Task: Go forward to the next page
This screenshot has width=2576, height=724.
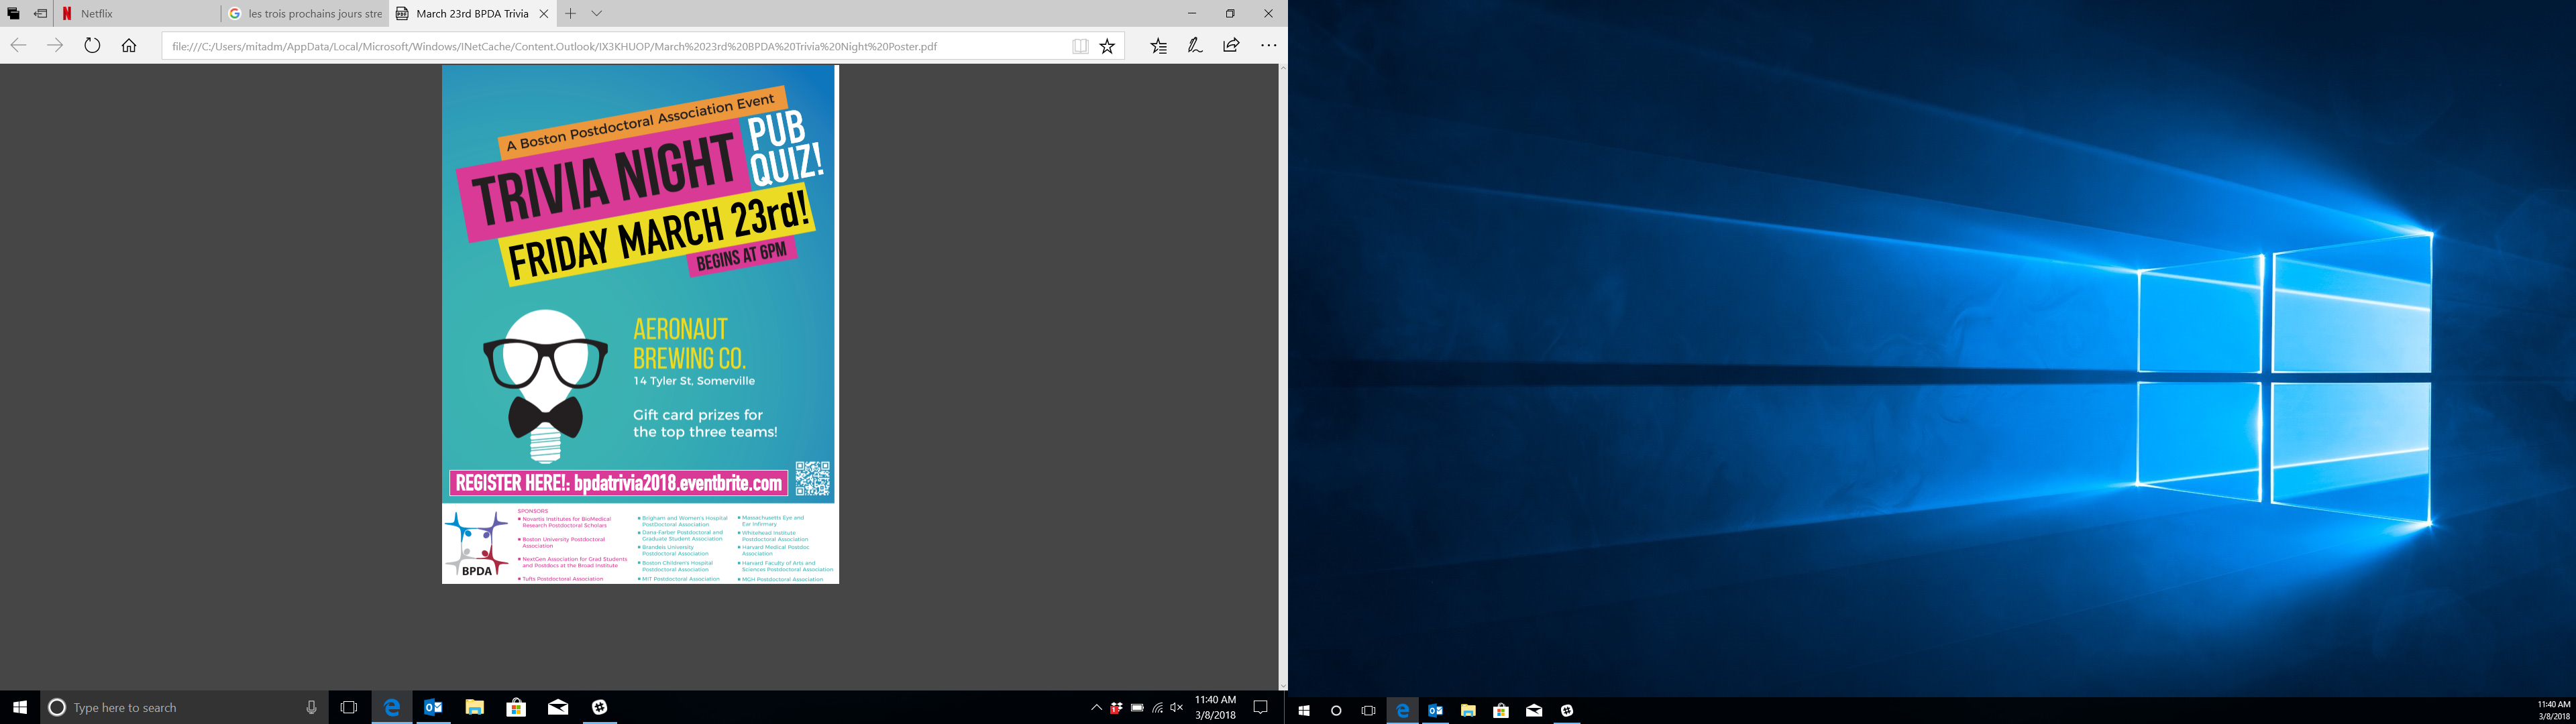Action: pos(55,45)
